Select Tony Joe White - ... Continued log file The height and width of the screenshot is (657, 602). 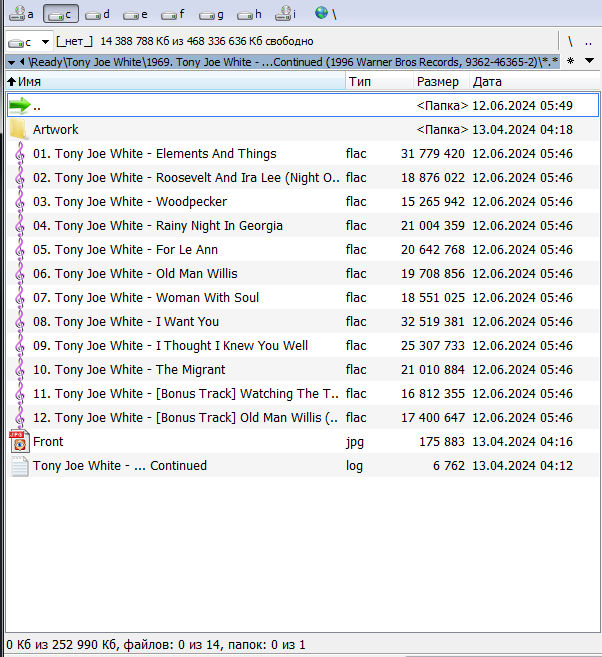tap(303, 466)
